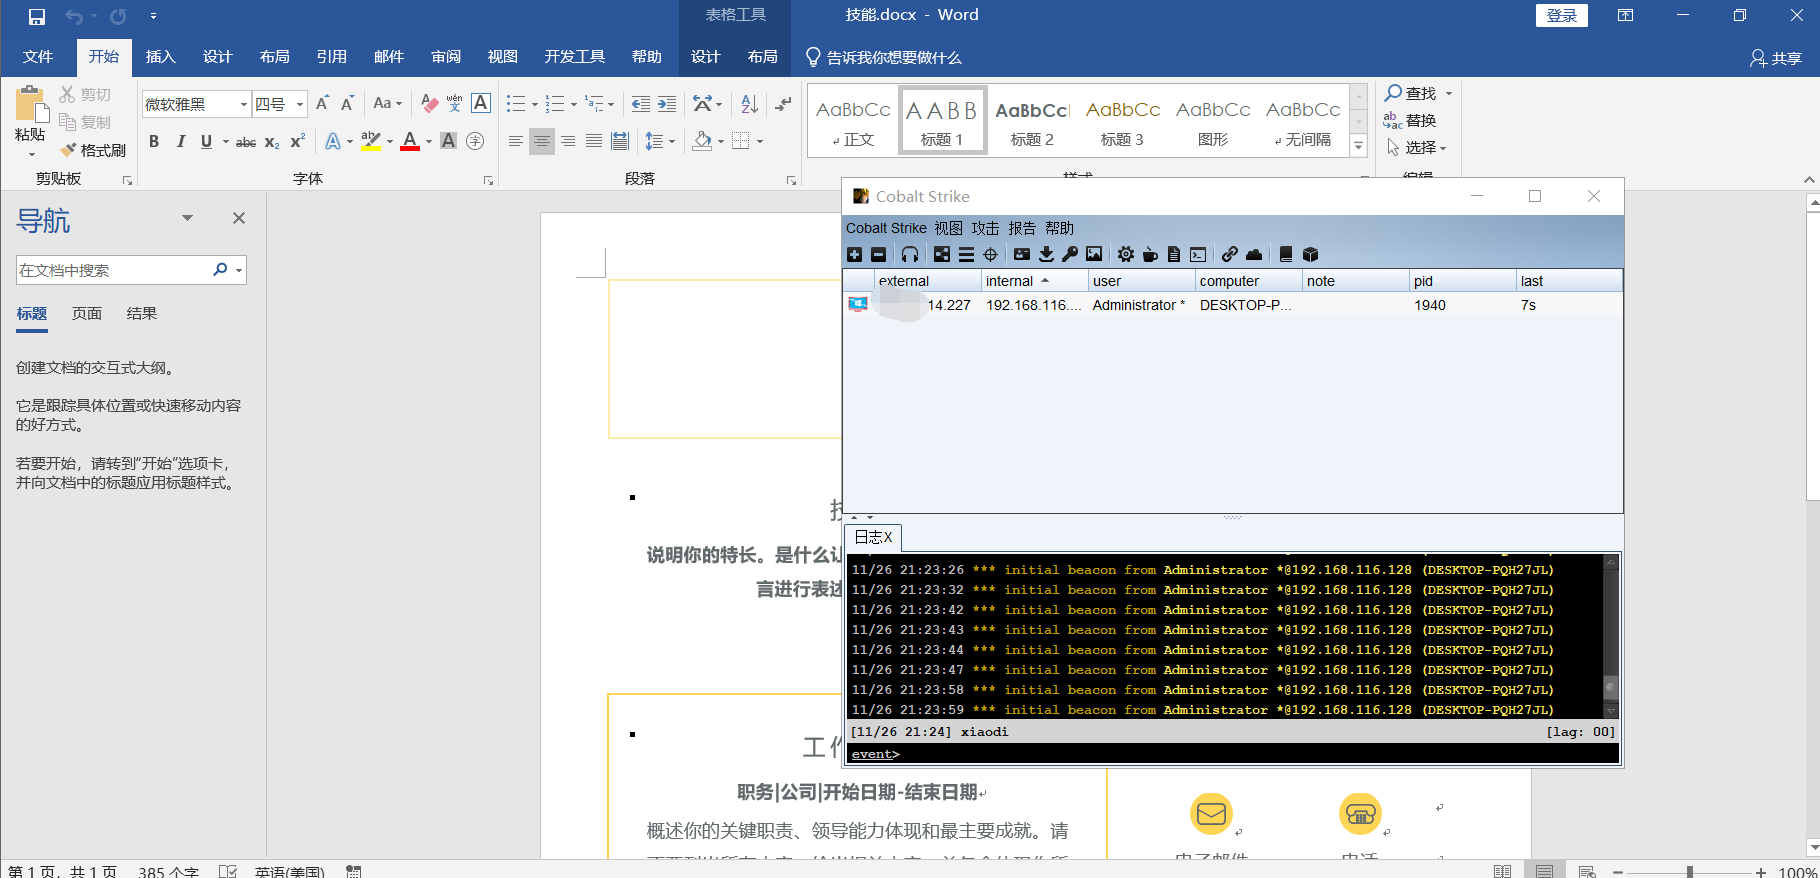1820x878 pixels.
Task: Switch to the 页面 tab in navigation pane
Action: tap(87, 314)
